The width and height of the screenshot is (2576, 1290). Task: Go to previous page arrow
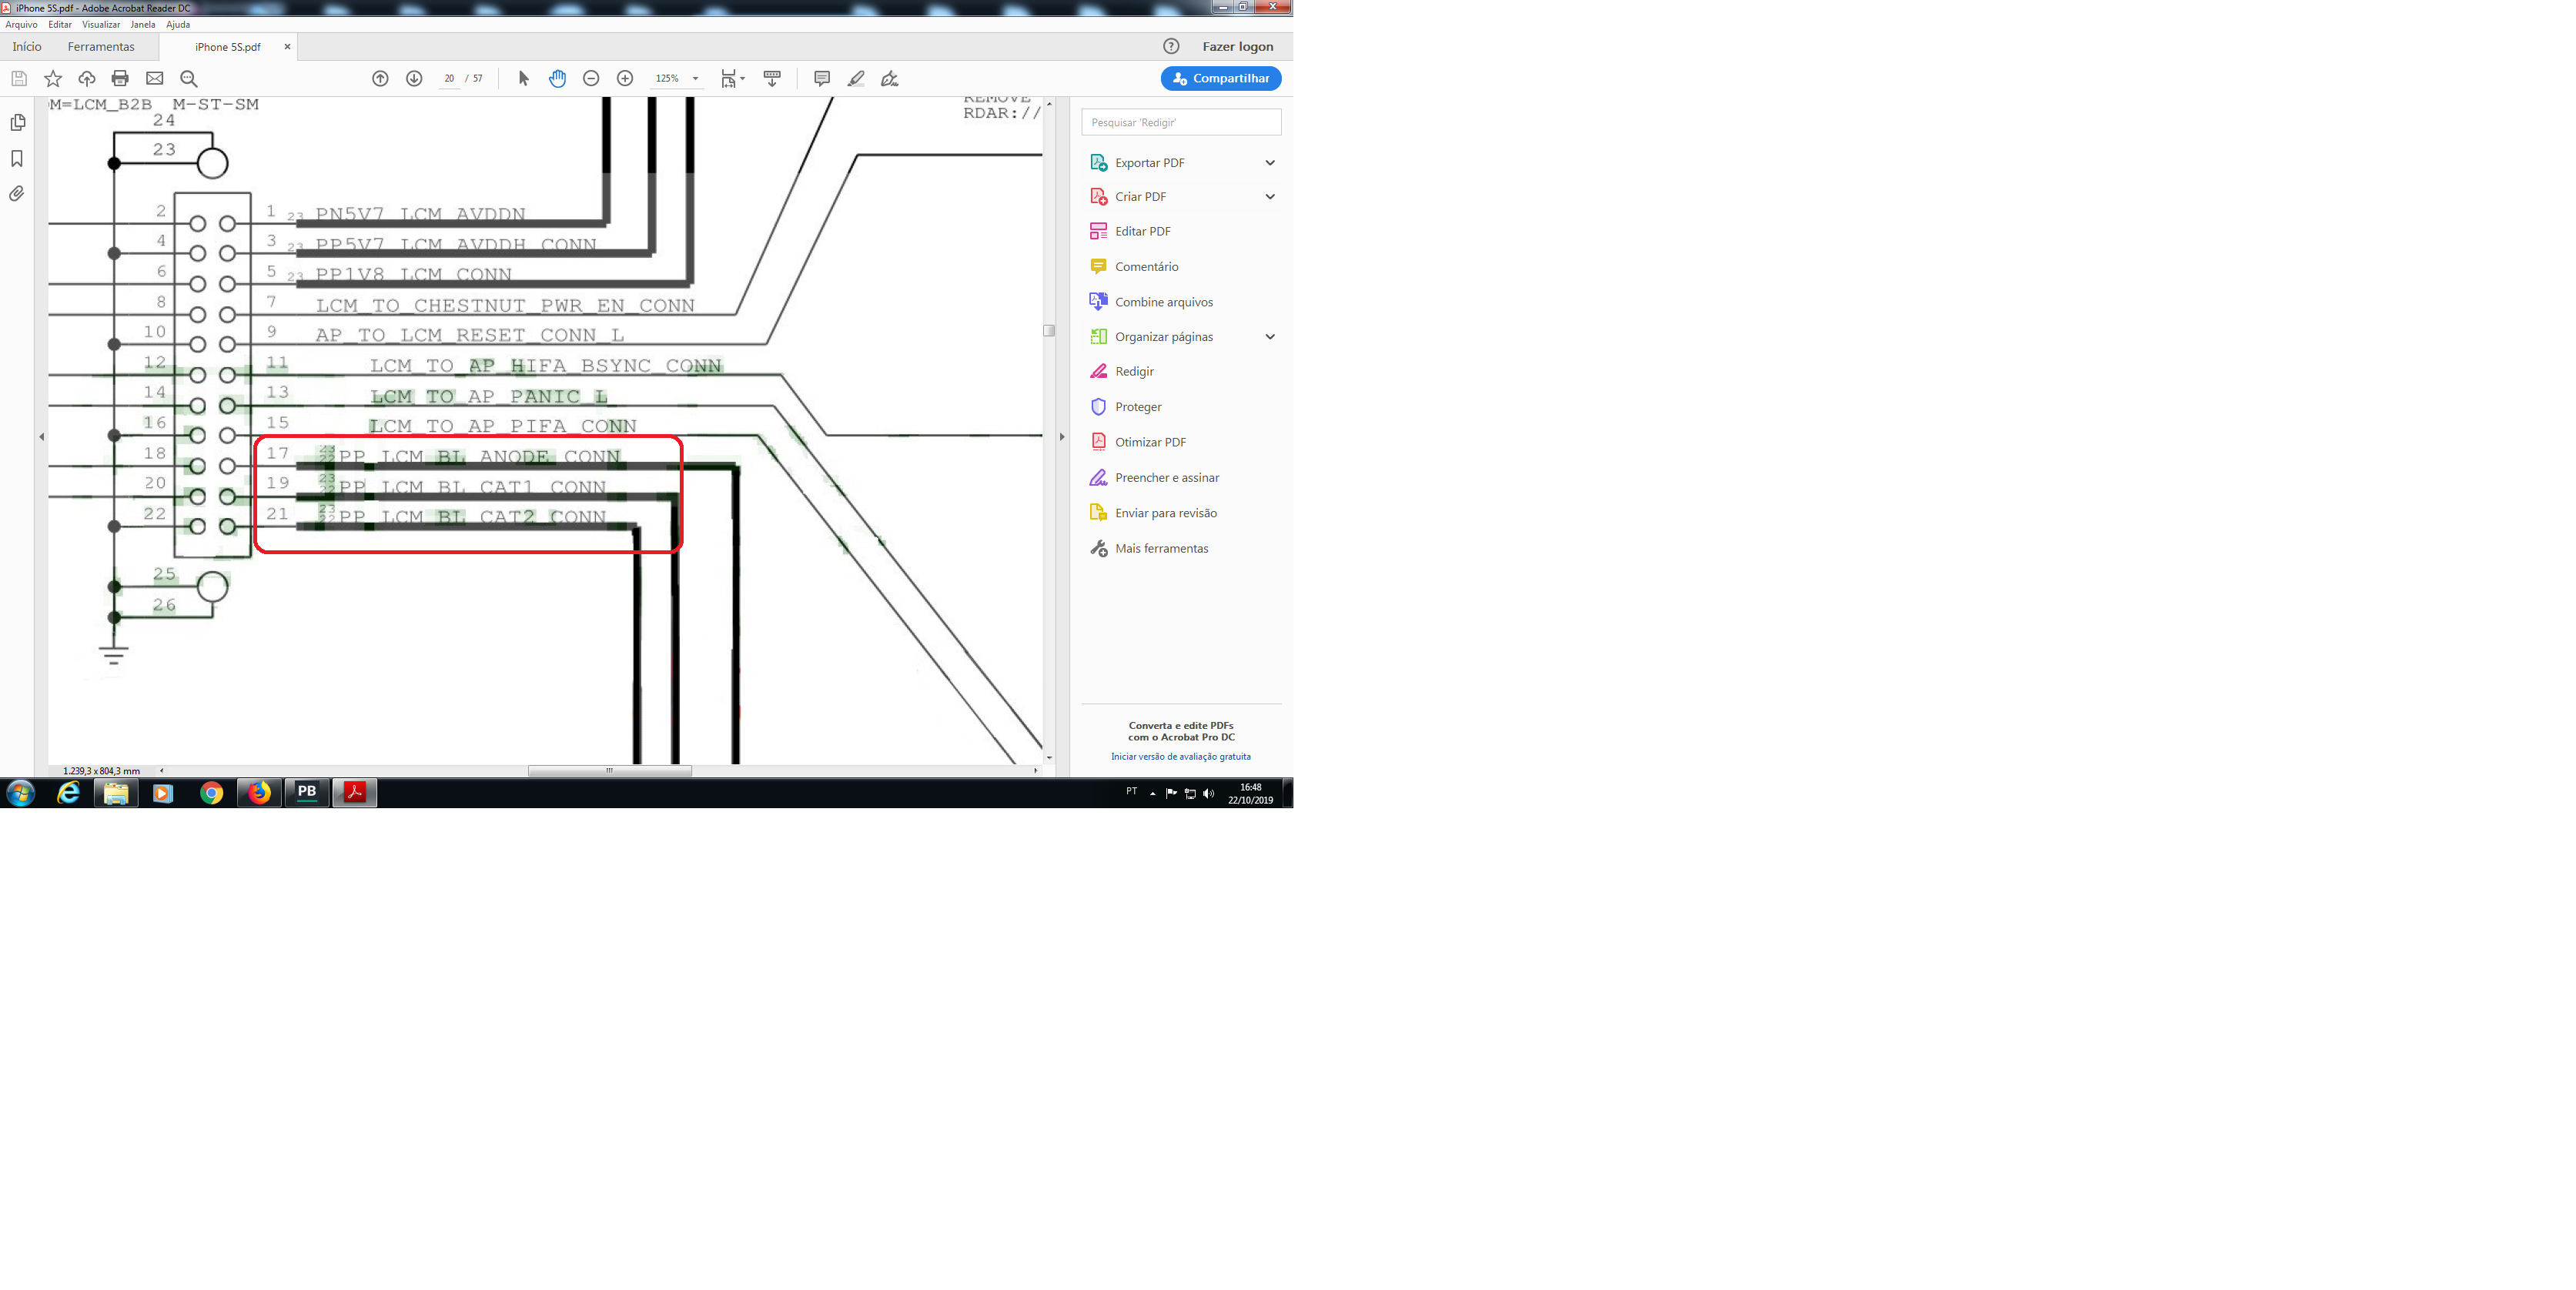pyautogui.click(x=380, y=78)
